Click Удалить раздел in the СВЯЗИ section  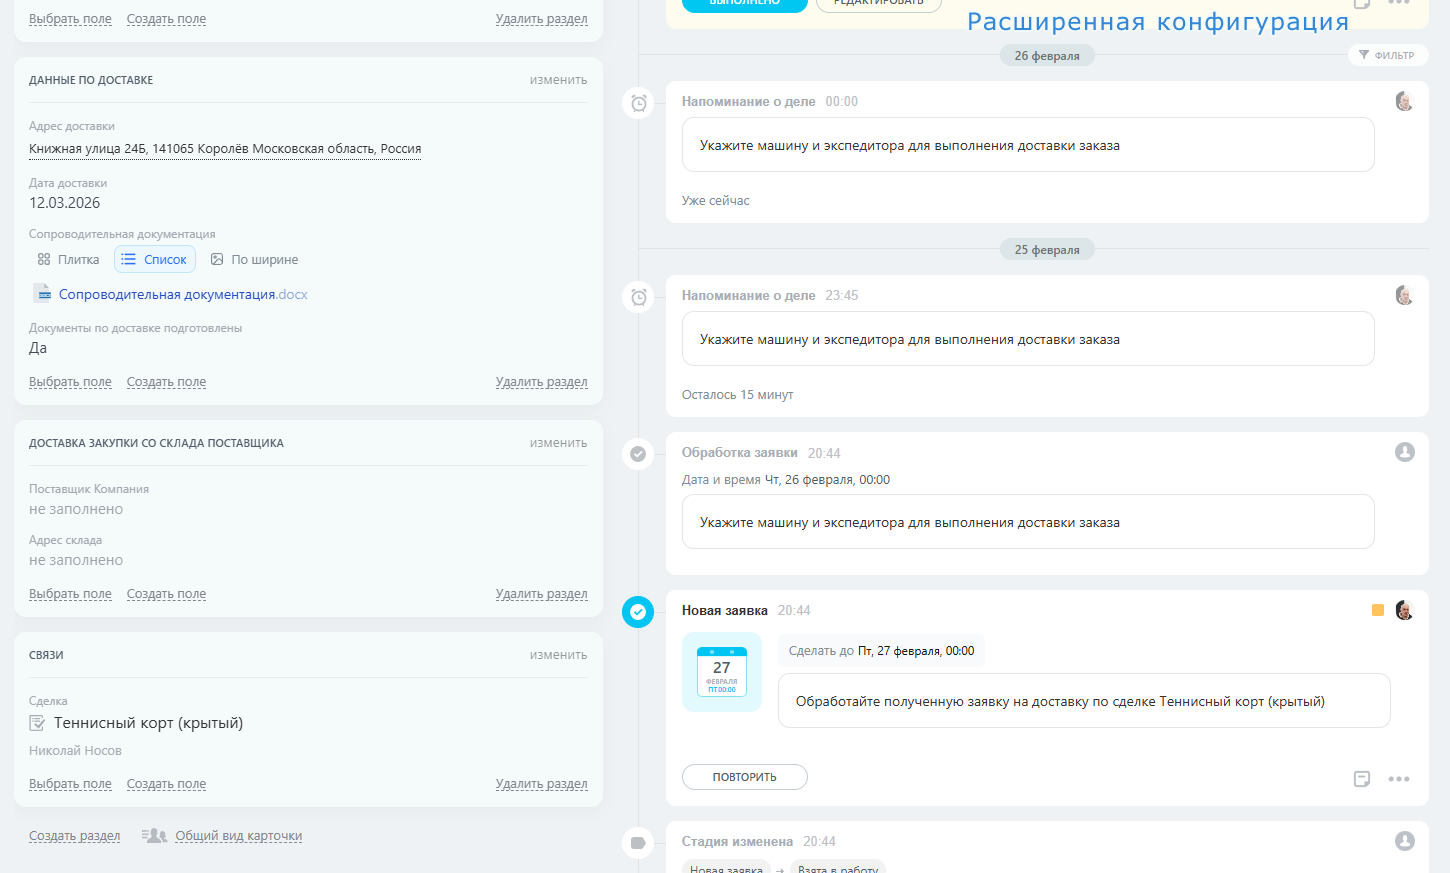(542, 784)
